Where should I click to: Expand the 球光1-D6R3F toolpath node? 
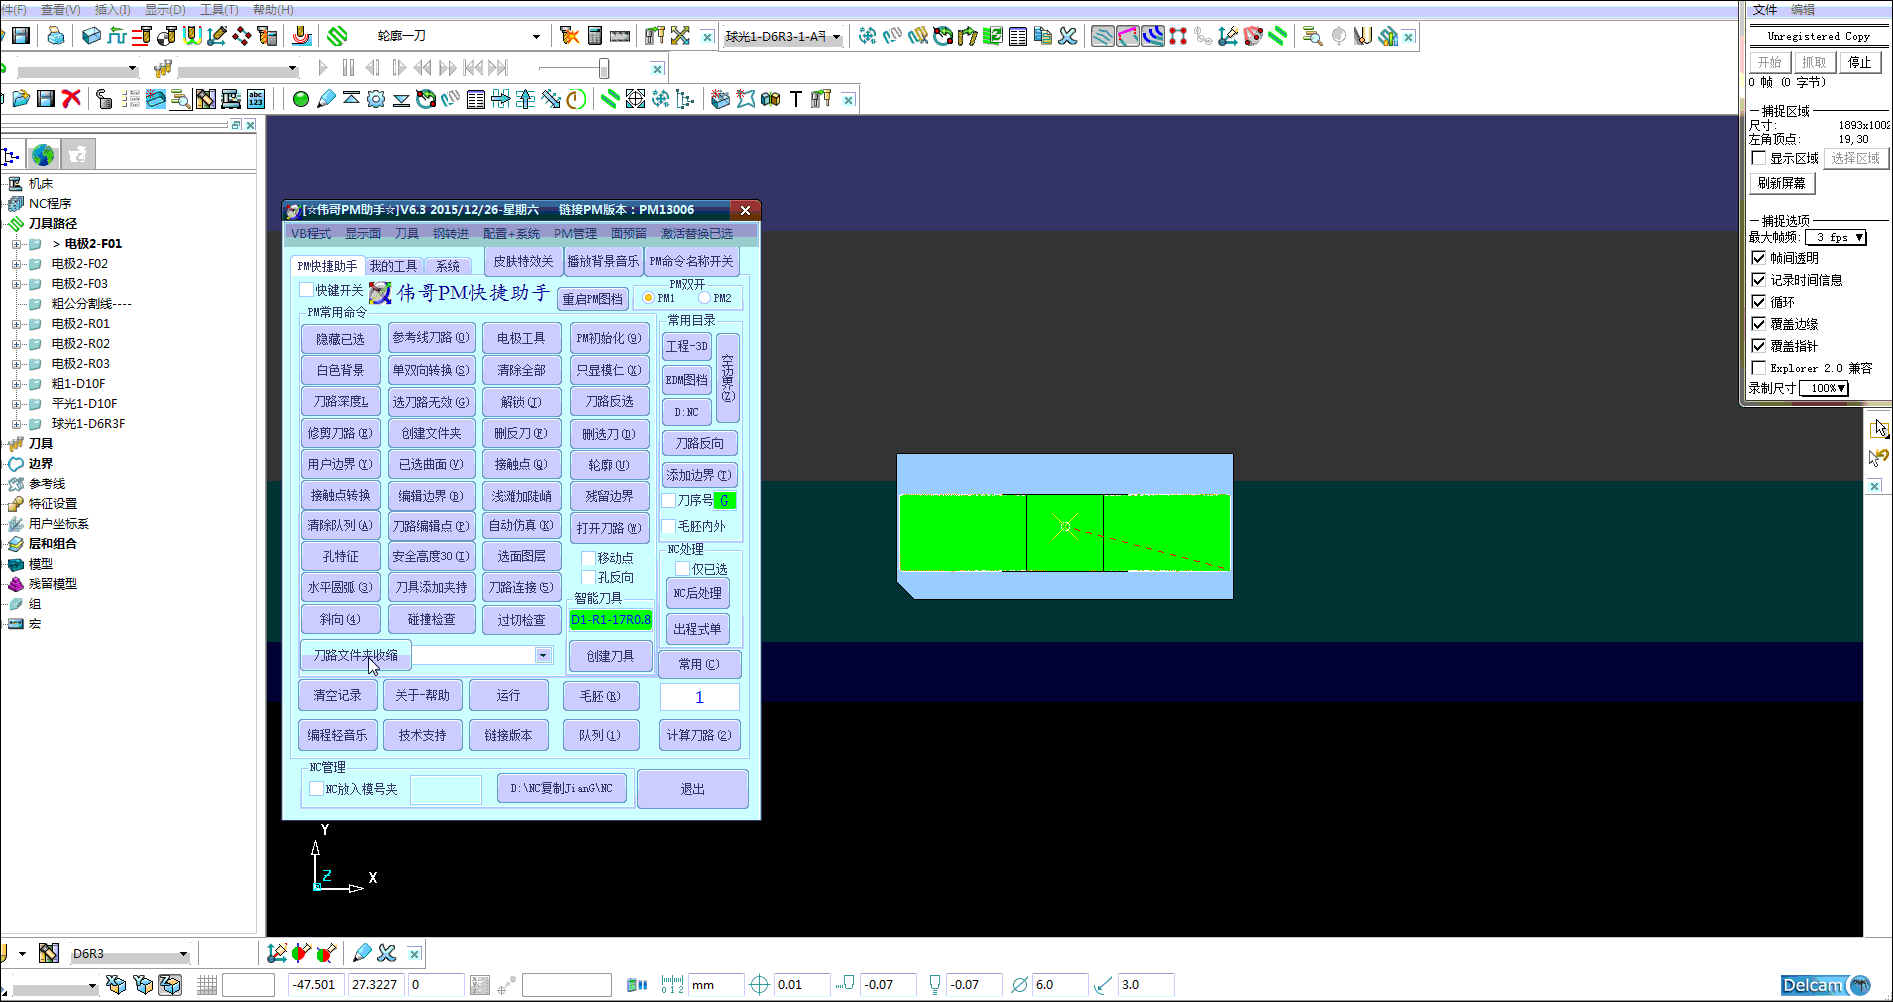point(16,424)
